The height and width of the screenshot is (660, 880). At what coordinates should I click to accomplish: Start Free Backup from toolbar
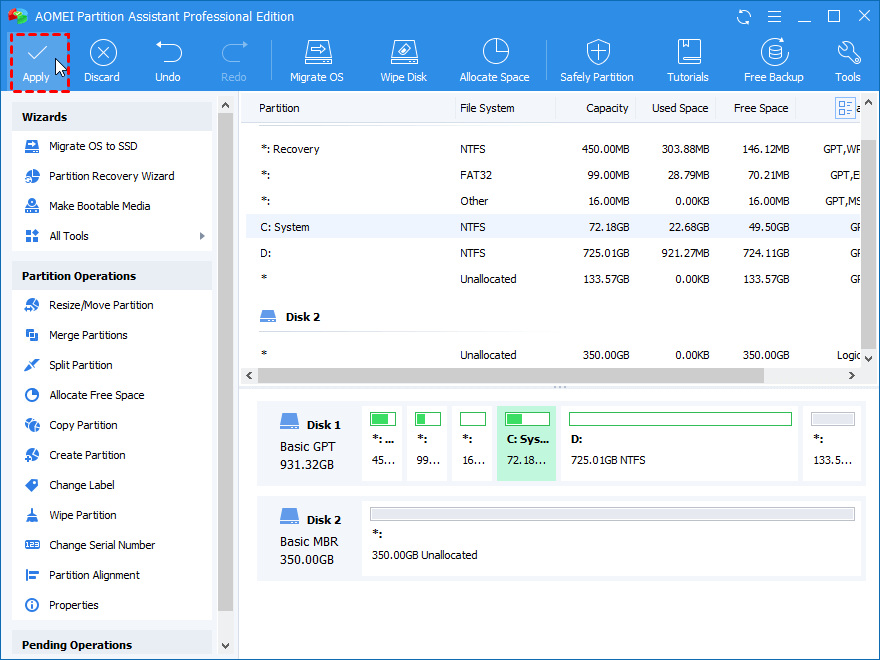point(773,53)
